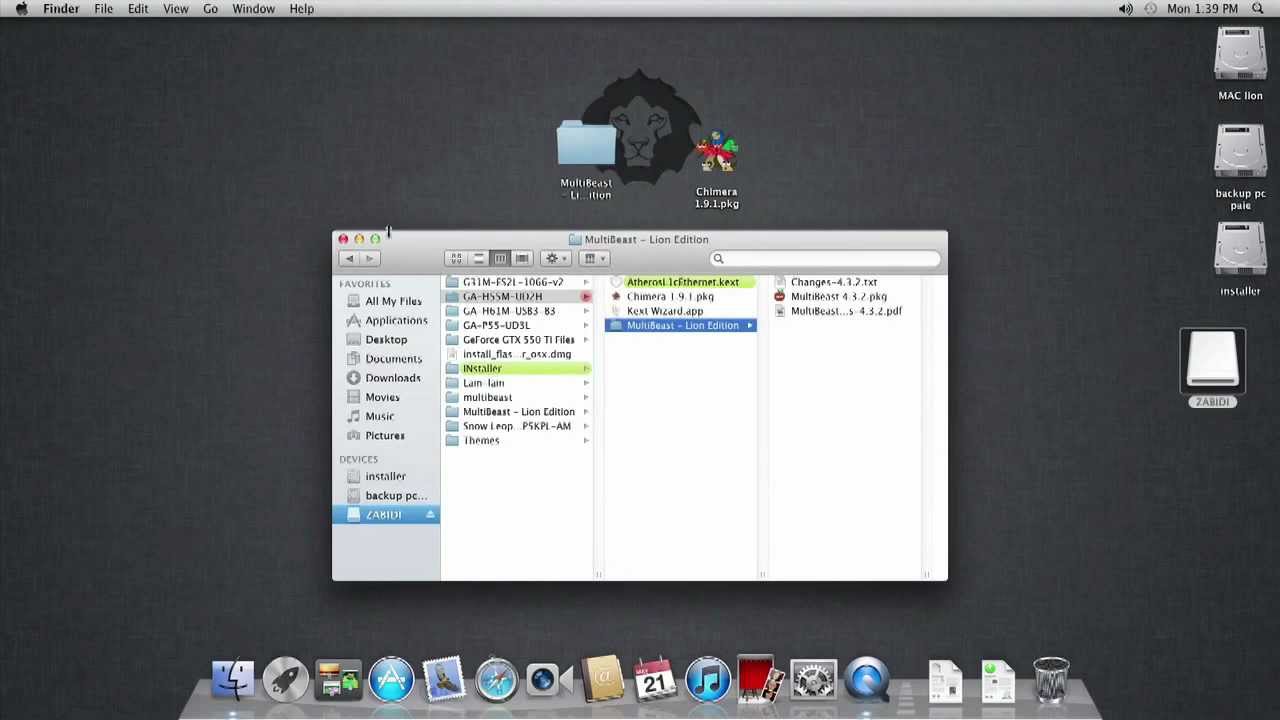
Task: Select the GA-H55M-UD2H folder
Action: 518,296
